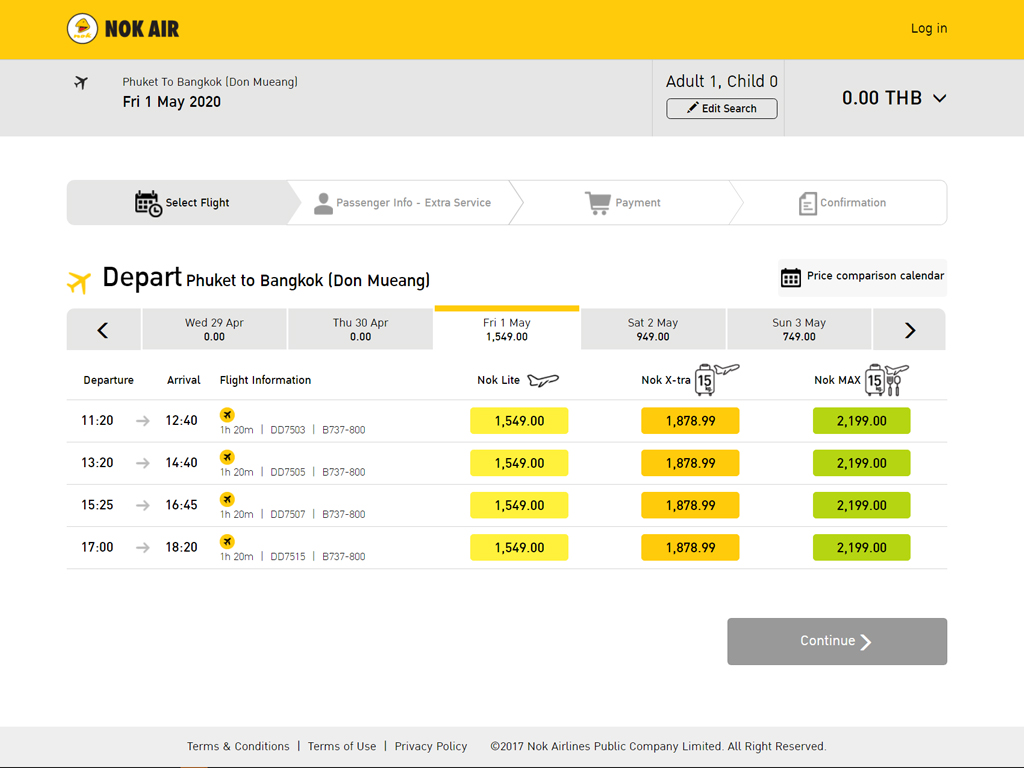Choose Nok X-tra 1,878.99 for the 11:20 flight
Image resolution: width=1024 pixels, height=768 pixels.
click(x=690, y=421)
